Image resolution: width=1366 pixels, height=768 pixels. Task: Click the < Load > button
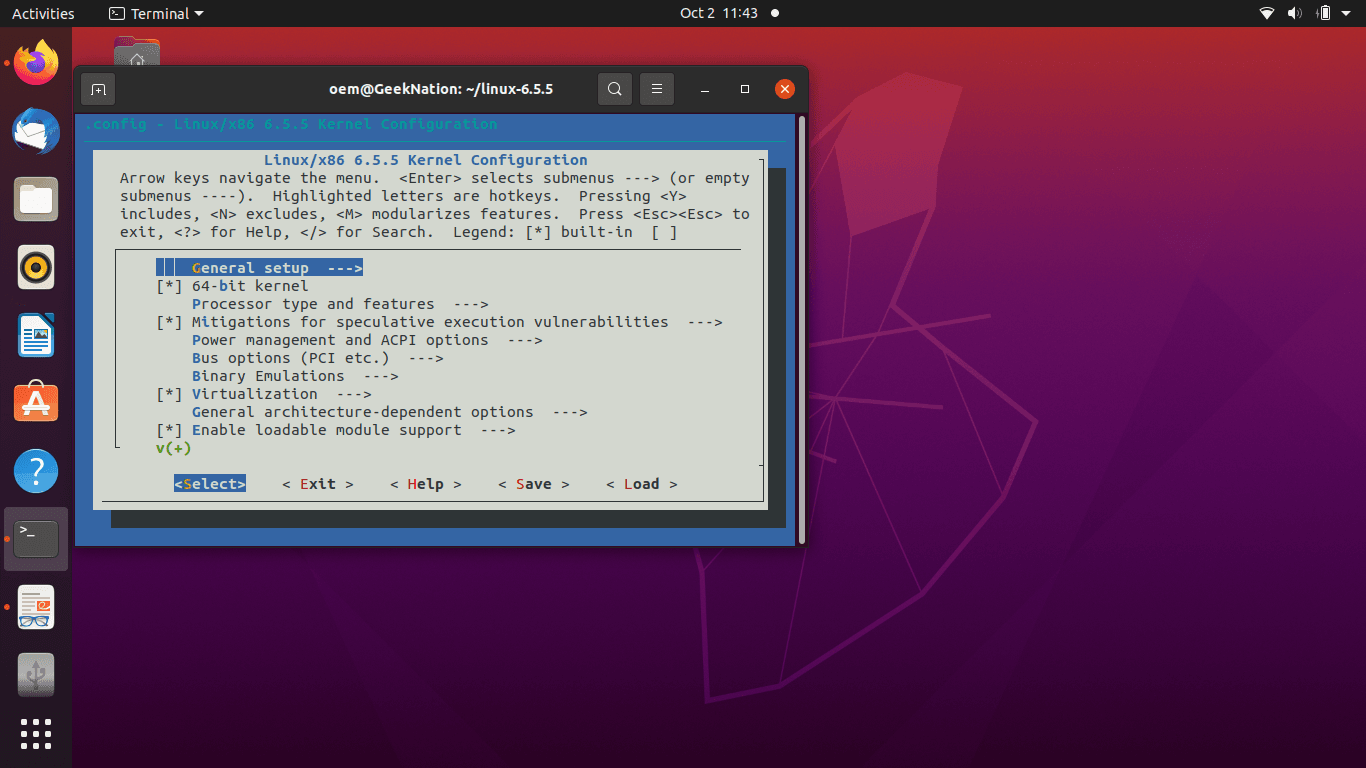pos(642,484)
